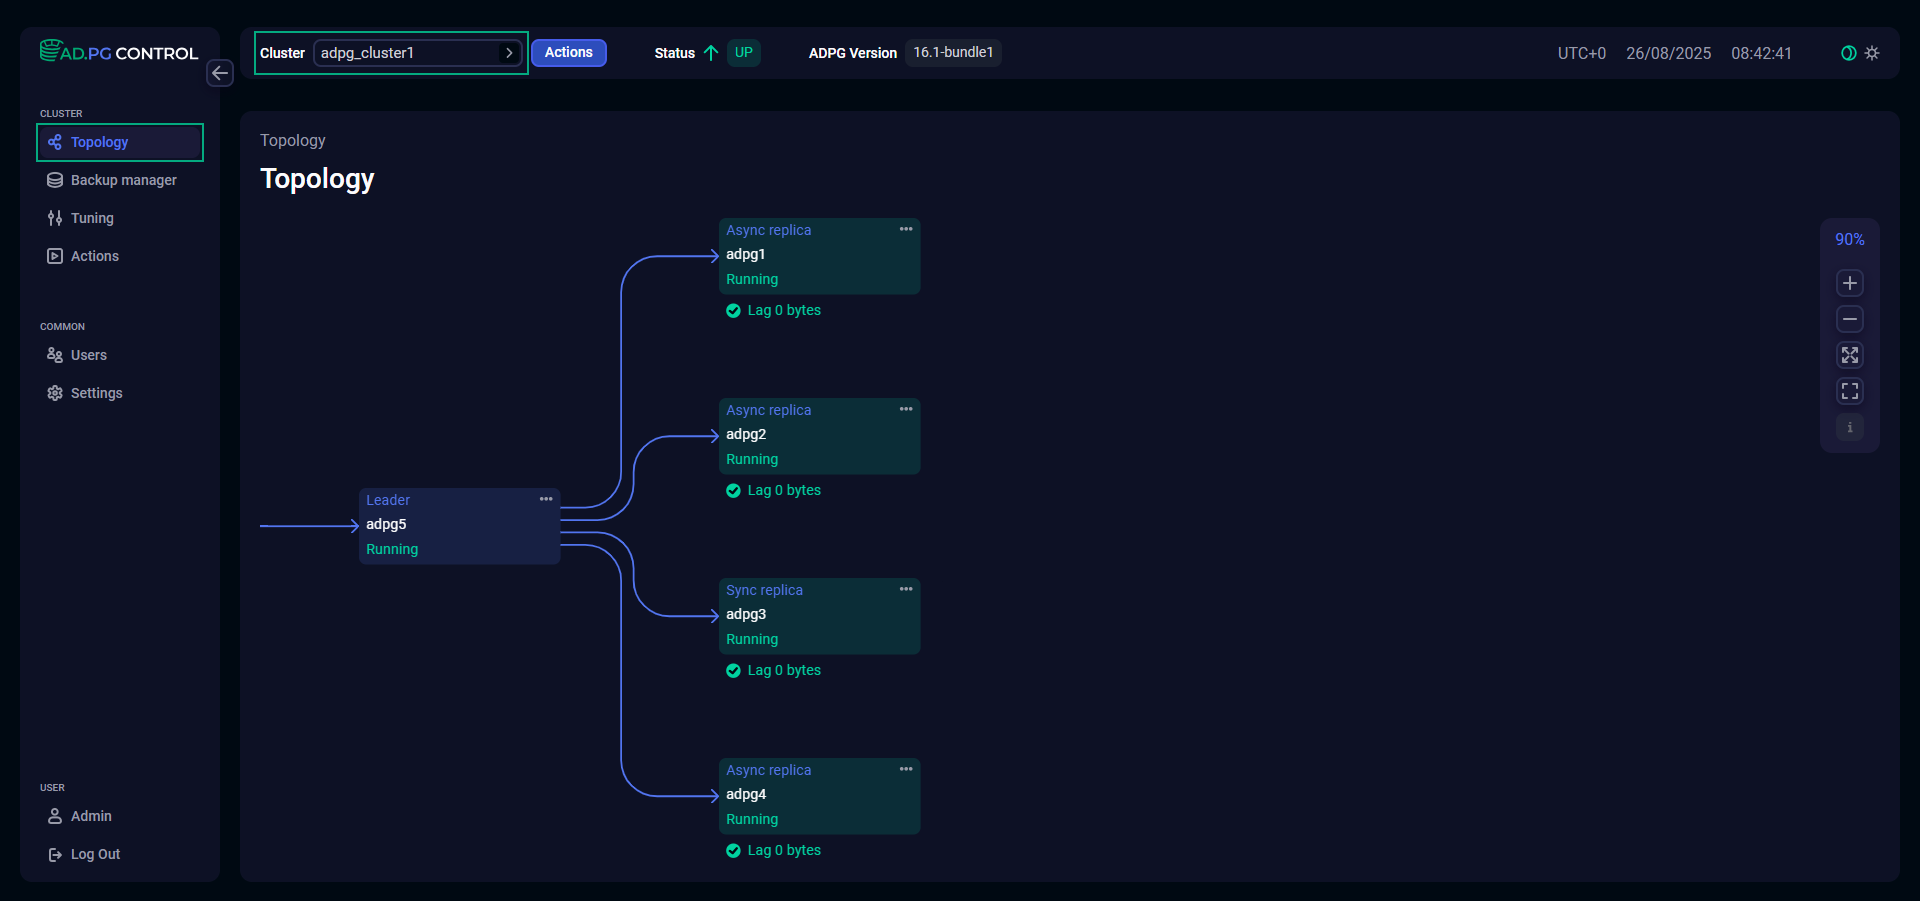Screen dimensions: 1920x901
Task: Enter fullscreen mode via the frame icon
Action: [1849, 391]
